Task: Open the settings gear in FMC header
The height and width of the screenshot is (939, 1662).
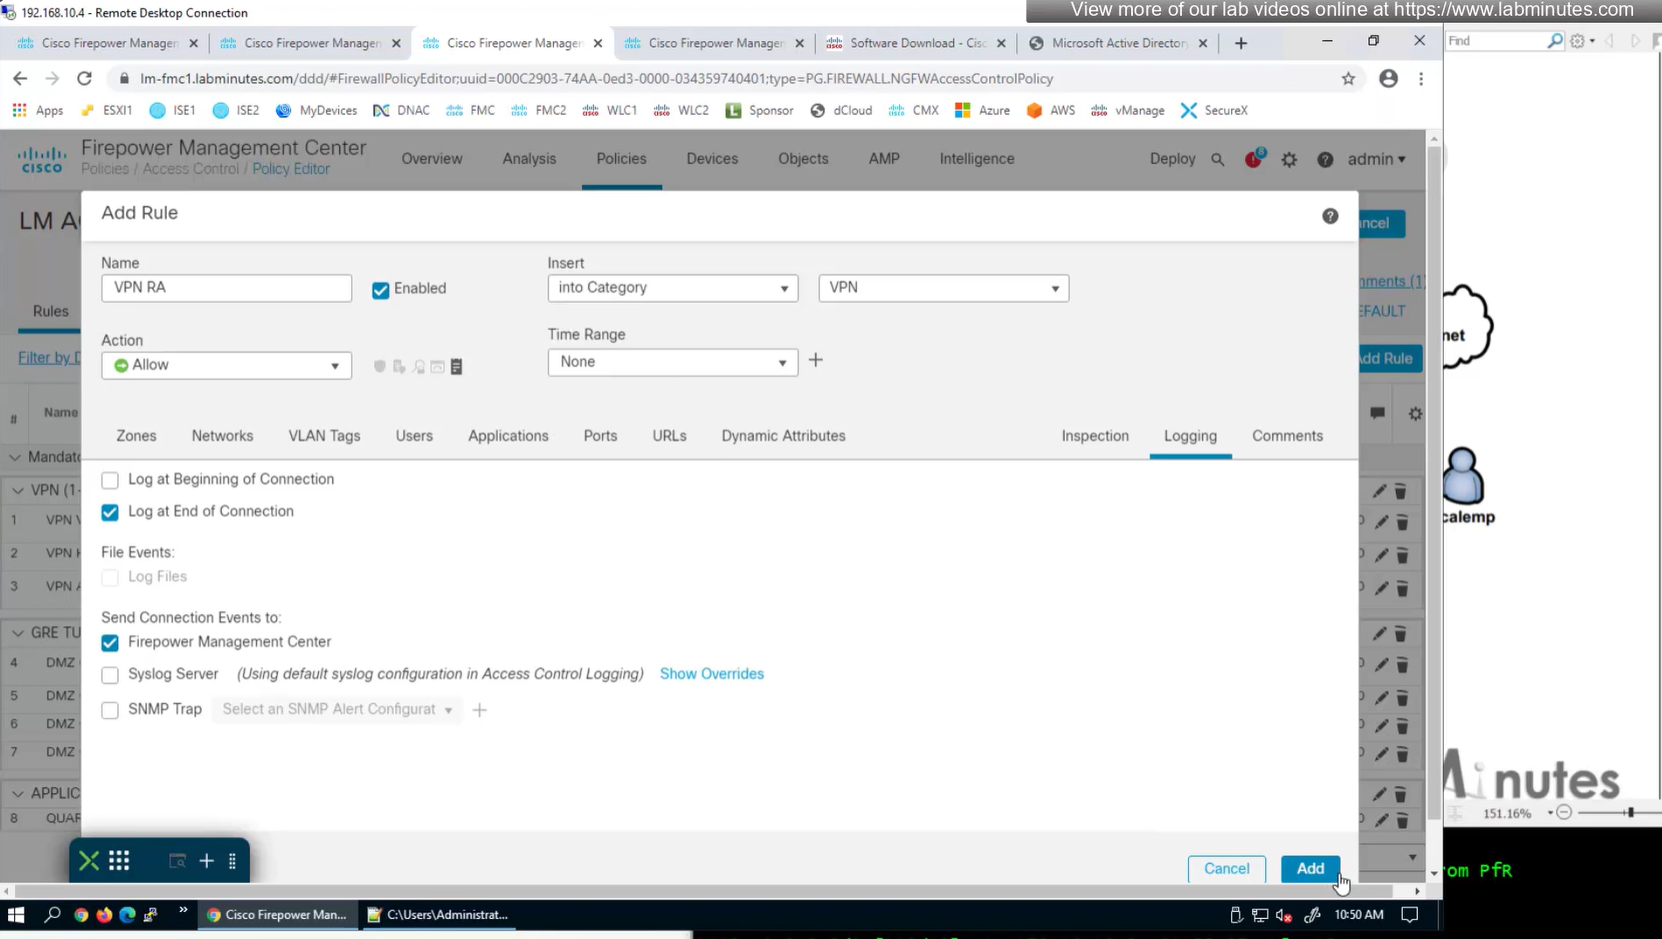Action: [1289, 160]
